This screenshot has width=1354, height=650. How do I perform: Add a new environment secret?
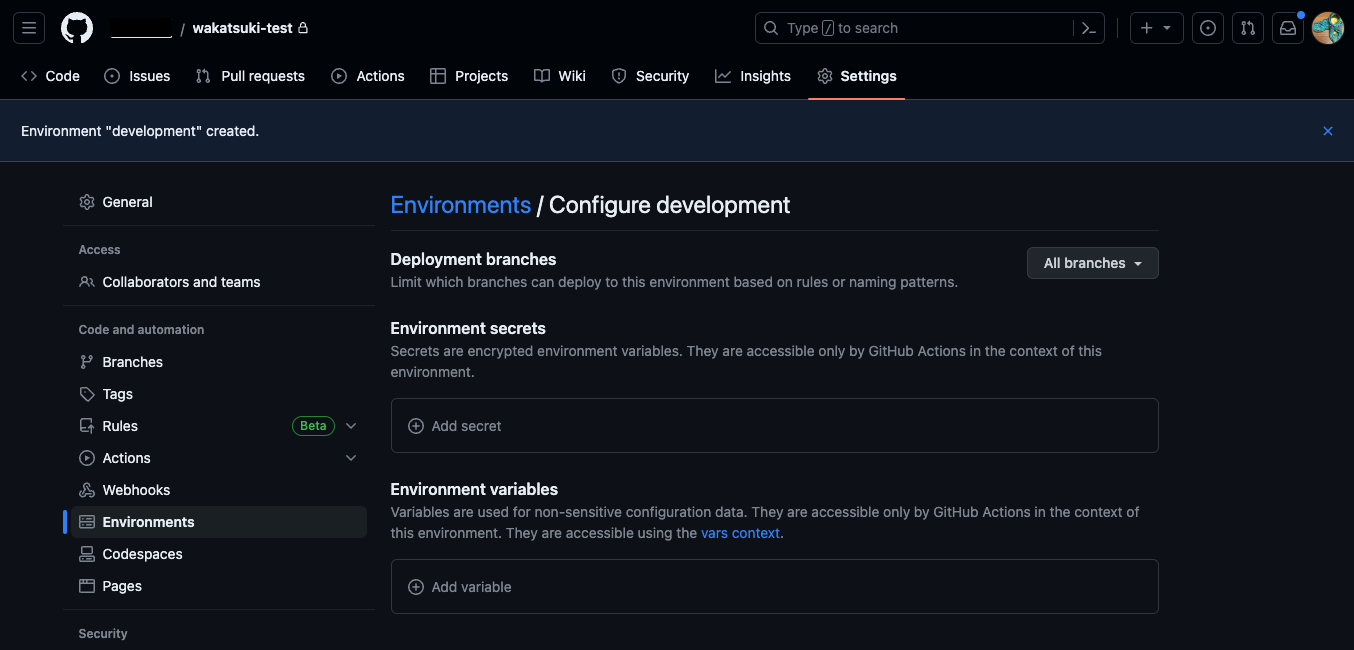454,425
